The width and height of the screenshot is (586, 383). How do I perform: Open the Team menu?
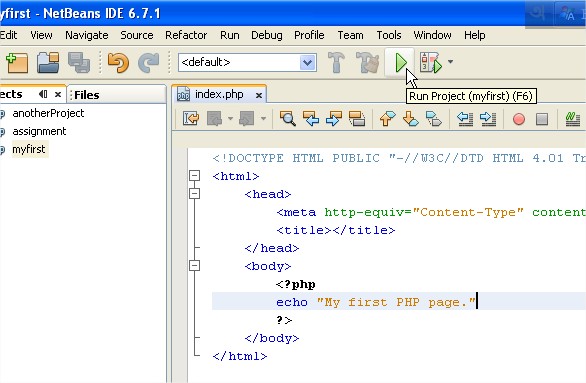tap(351, 35)
